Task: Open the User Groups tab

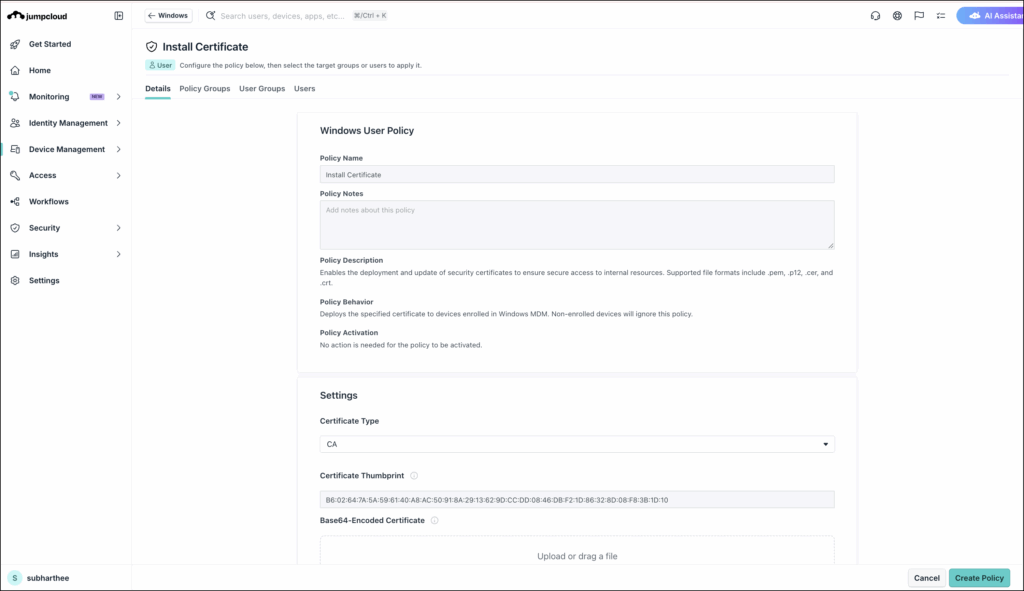Action: 262,89
